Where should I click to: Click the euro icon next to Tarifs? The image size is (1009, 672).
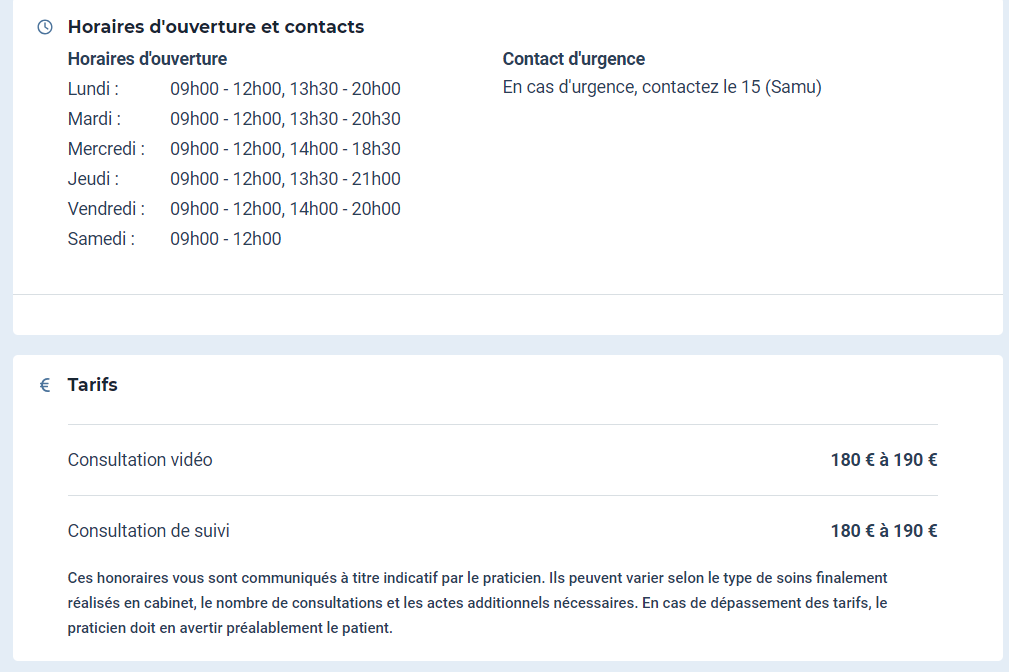[45, 385]
